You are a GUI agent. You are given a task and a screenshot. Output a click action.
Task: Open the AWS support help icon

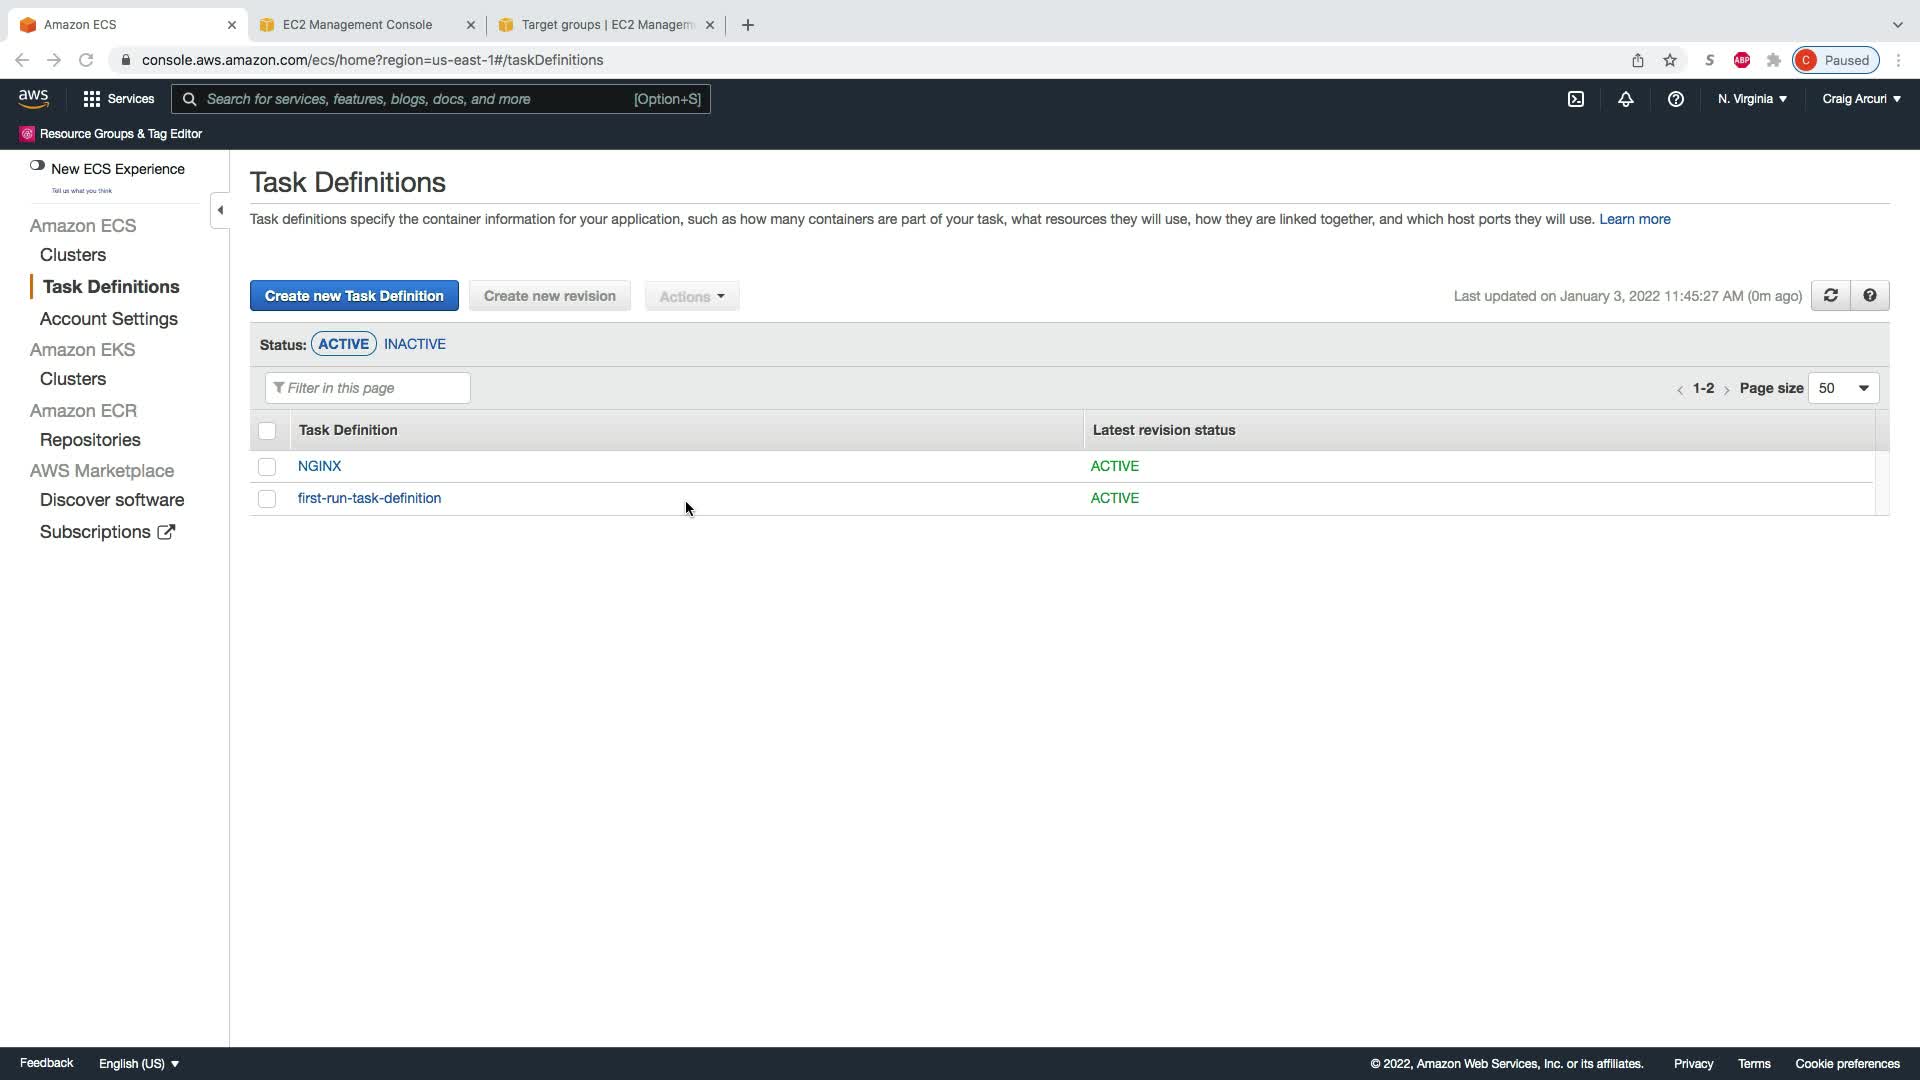tap(1675, 99)
